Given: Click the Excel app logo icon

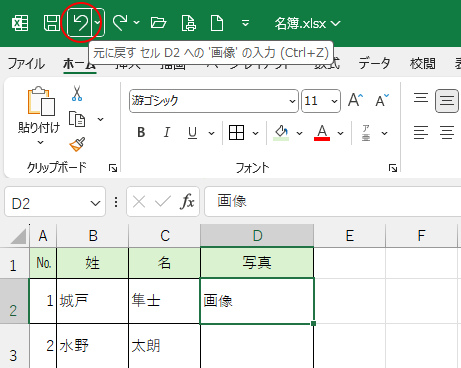Looking at the screenshot, I should (x=20, y=23).
